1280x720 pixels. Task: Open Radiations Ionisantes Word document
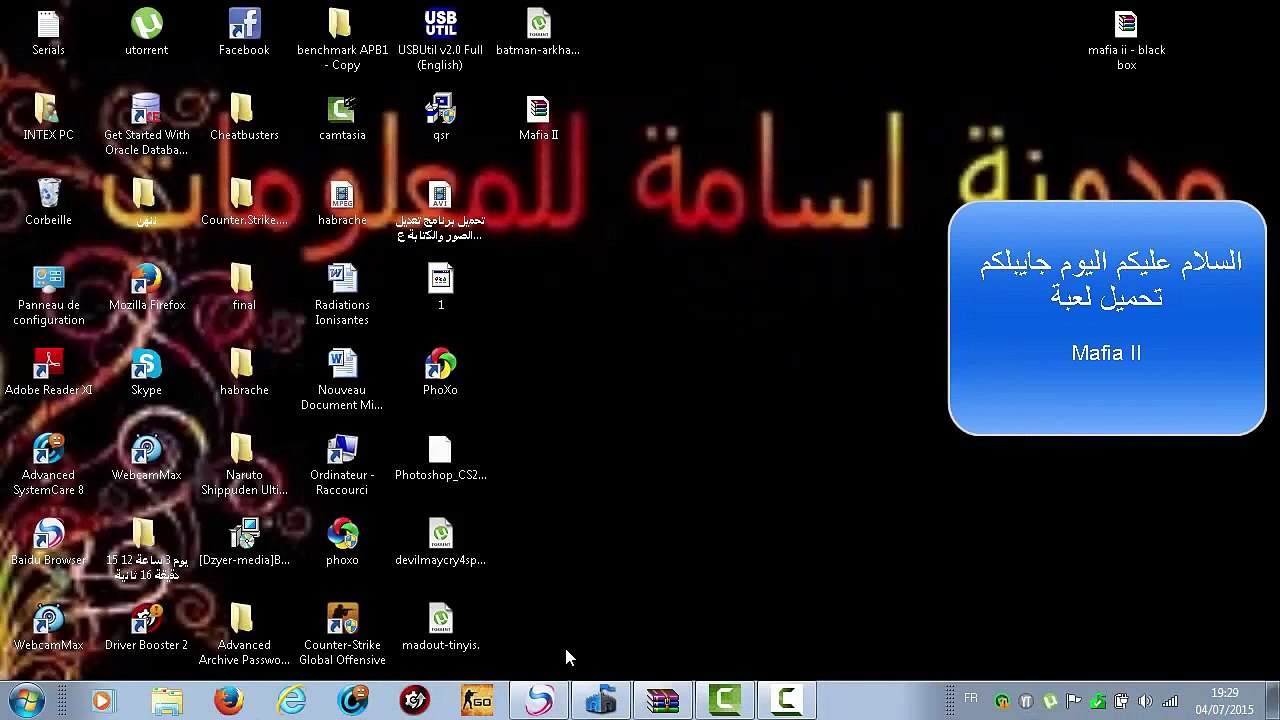click(342, 295)
